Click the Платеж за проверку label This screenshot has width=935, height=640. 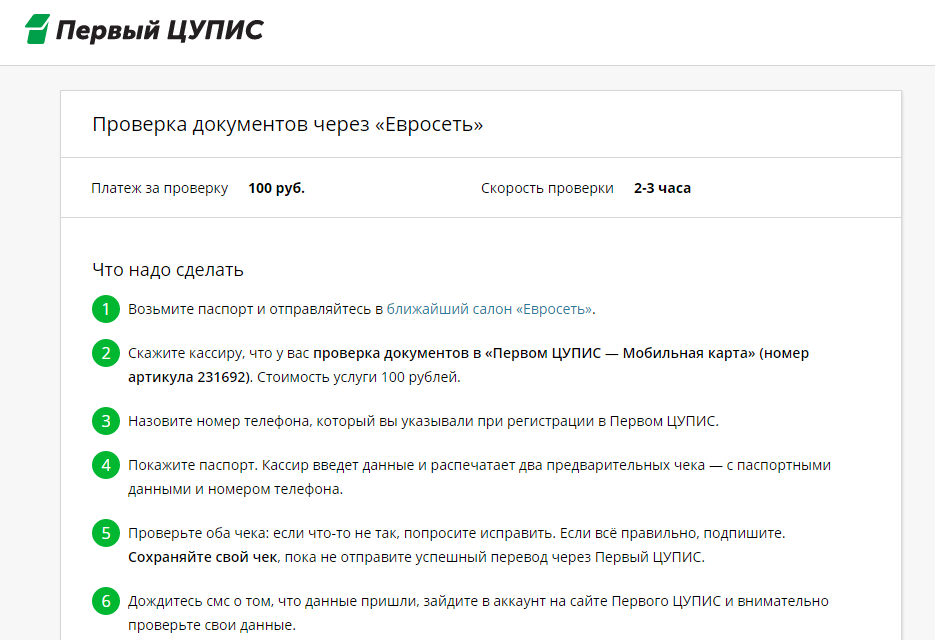pyautogui.click(x=160, y=188)
